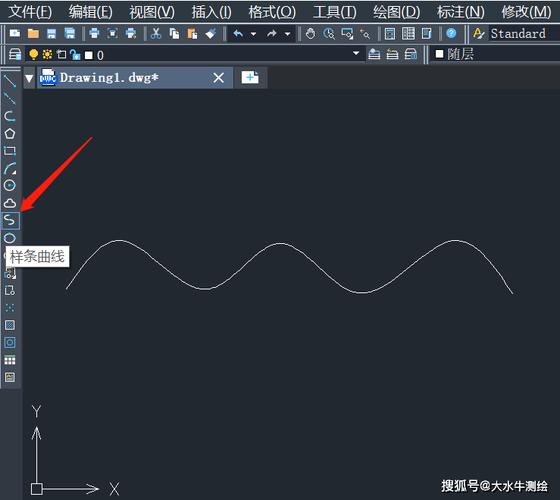This screenshot has height=500, width=560.
Task: Open the 文件(F) menu
Action: 30,12
